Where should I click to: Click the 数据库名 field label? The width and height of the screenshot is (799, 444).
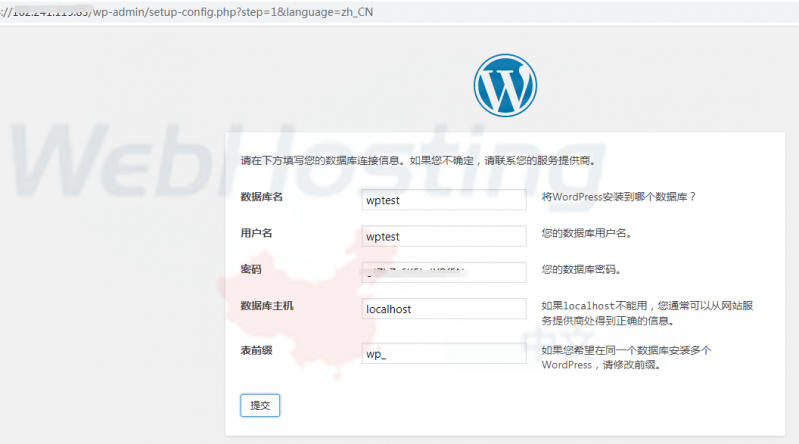(x=261, y=197)
